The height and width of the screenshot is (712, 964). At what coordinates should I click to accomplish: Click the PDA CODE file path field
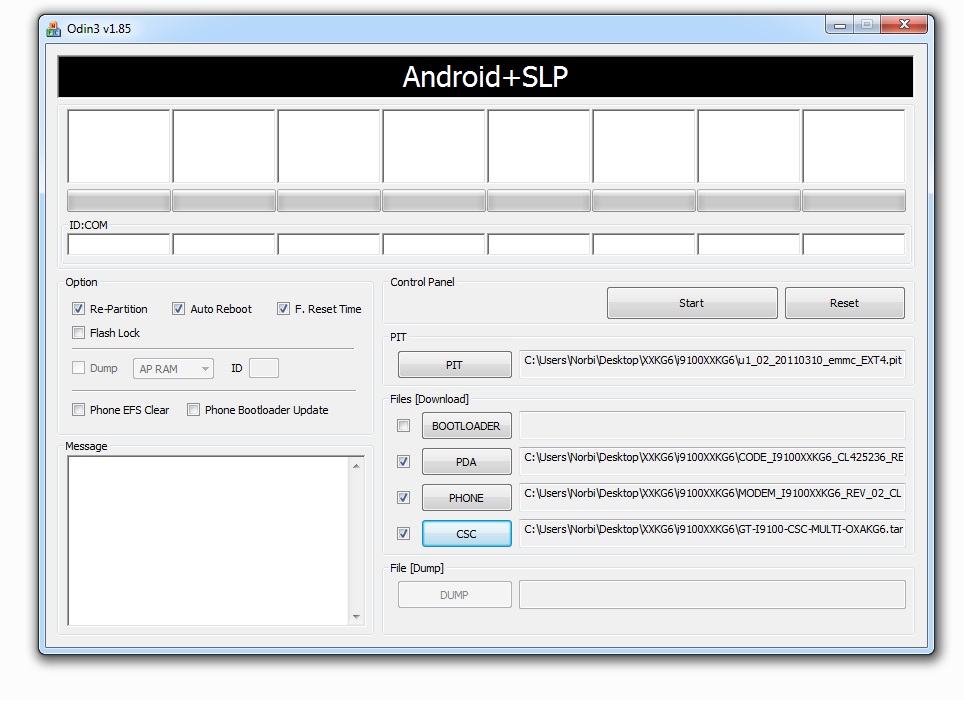coord(712,461)
